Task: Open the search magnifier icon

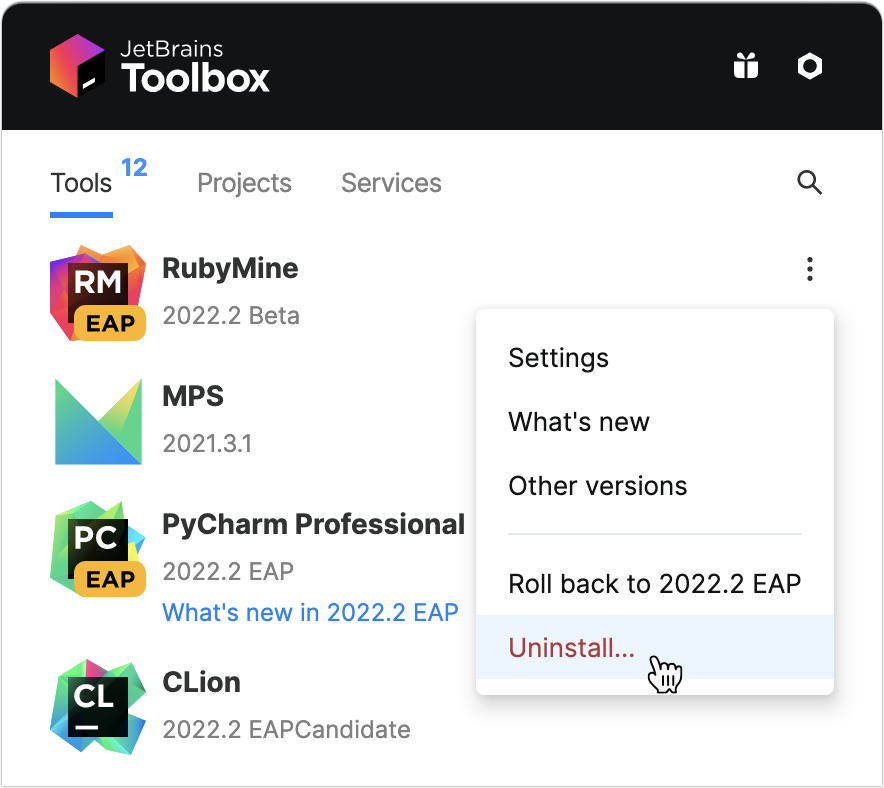Action: tap(809, 183)
